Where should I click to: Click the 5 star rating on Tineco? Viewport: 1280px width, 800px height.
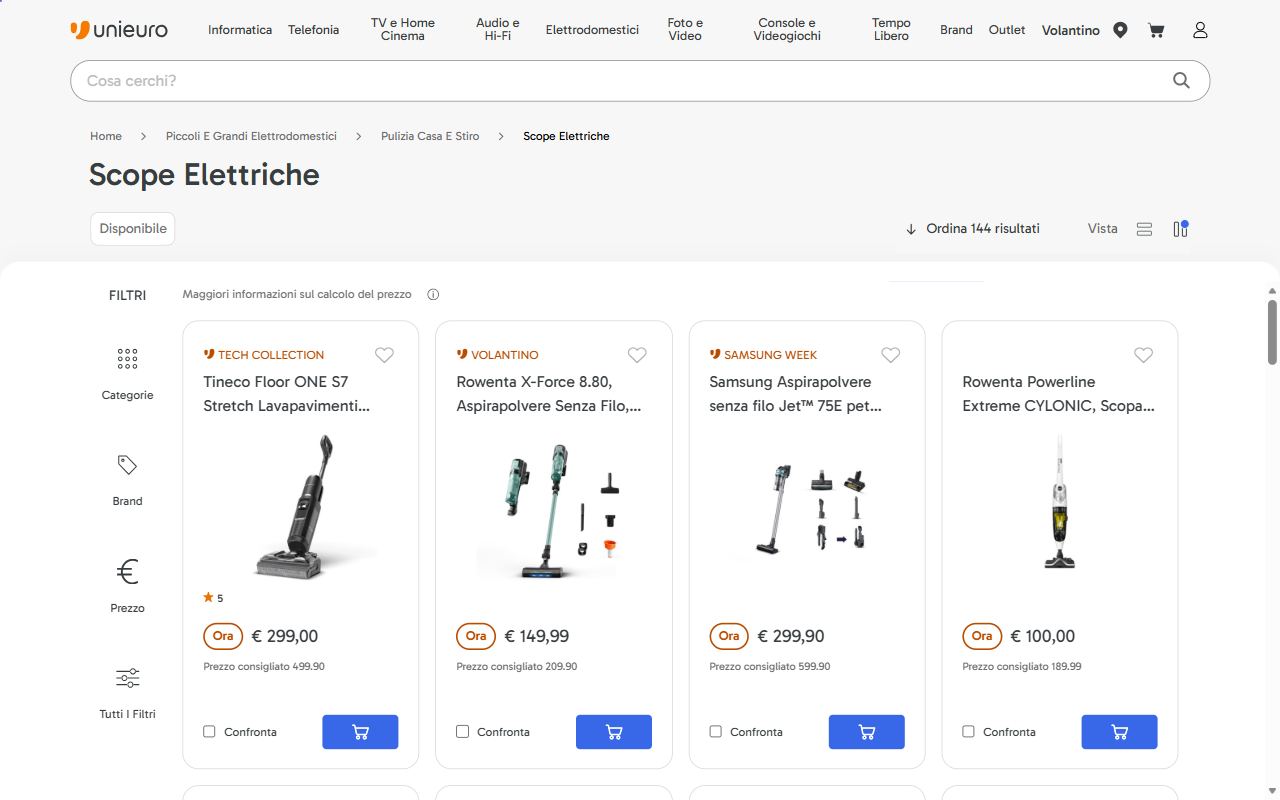pos(213,598)
